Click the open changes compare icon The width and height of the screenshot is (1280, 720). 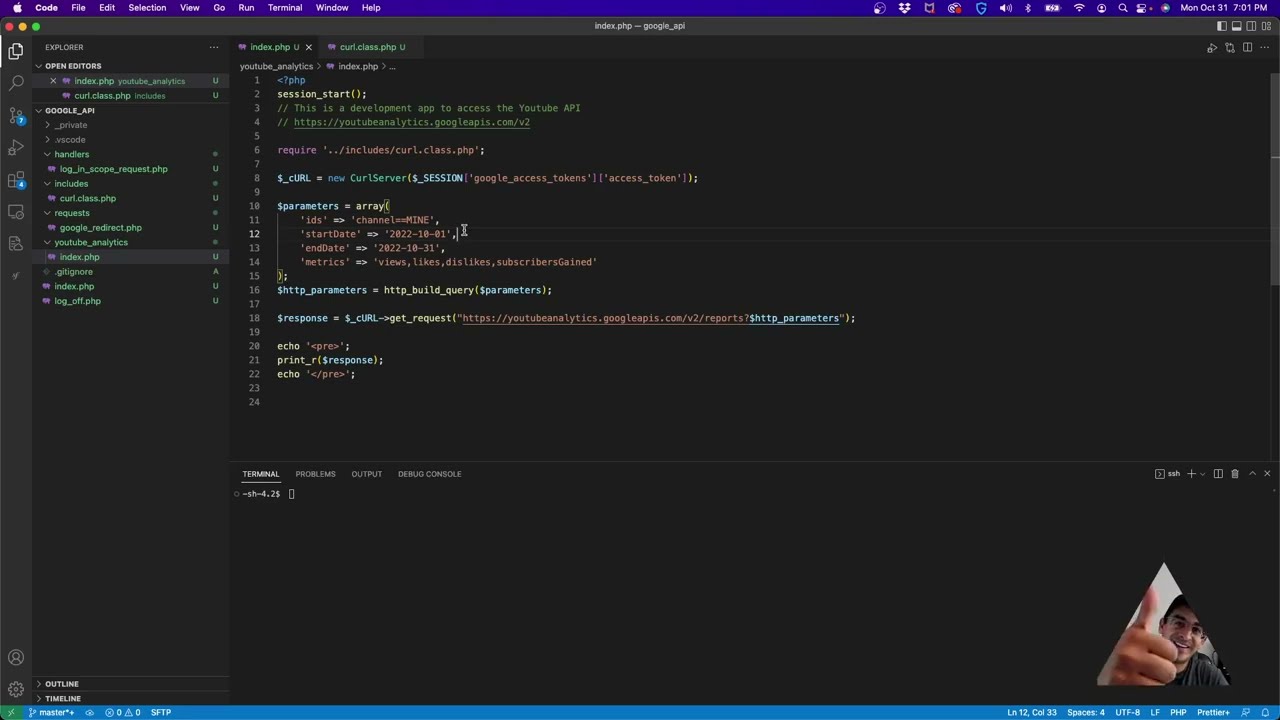pos(1230,47)
